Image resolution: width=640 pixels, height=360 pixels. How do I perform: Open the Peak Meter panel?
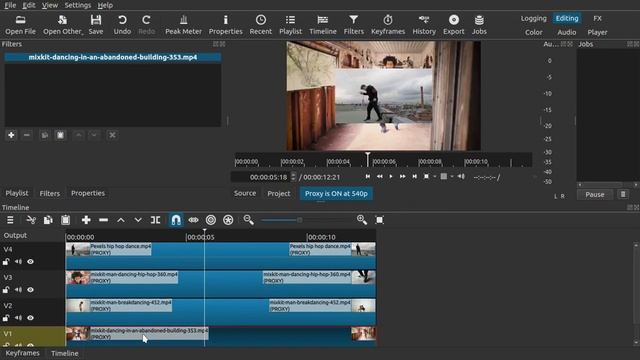183,24
